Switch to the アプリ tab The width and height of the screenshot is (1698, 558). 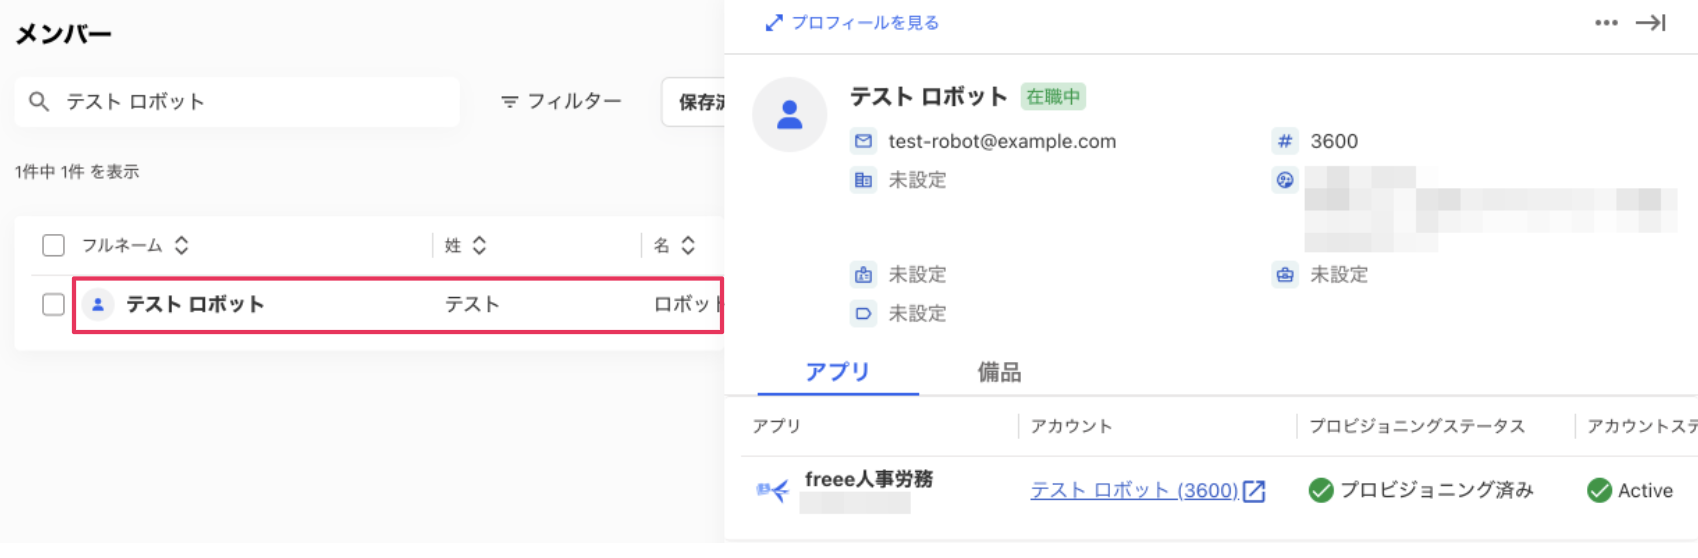838,372
